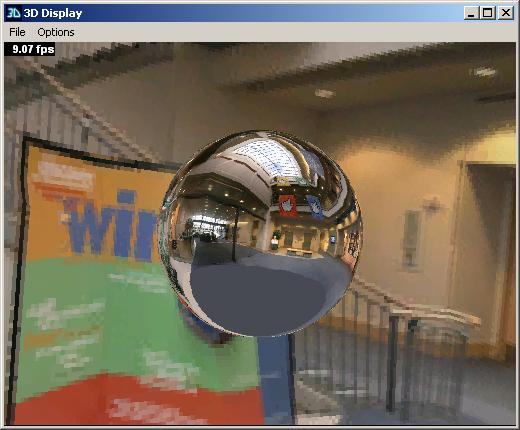Click the wall sconce beside the doorway
This screenshot has width=520, height=430.
411,239
